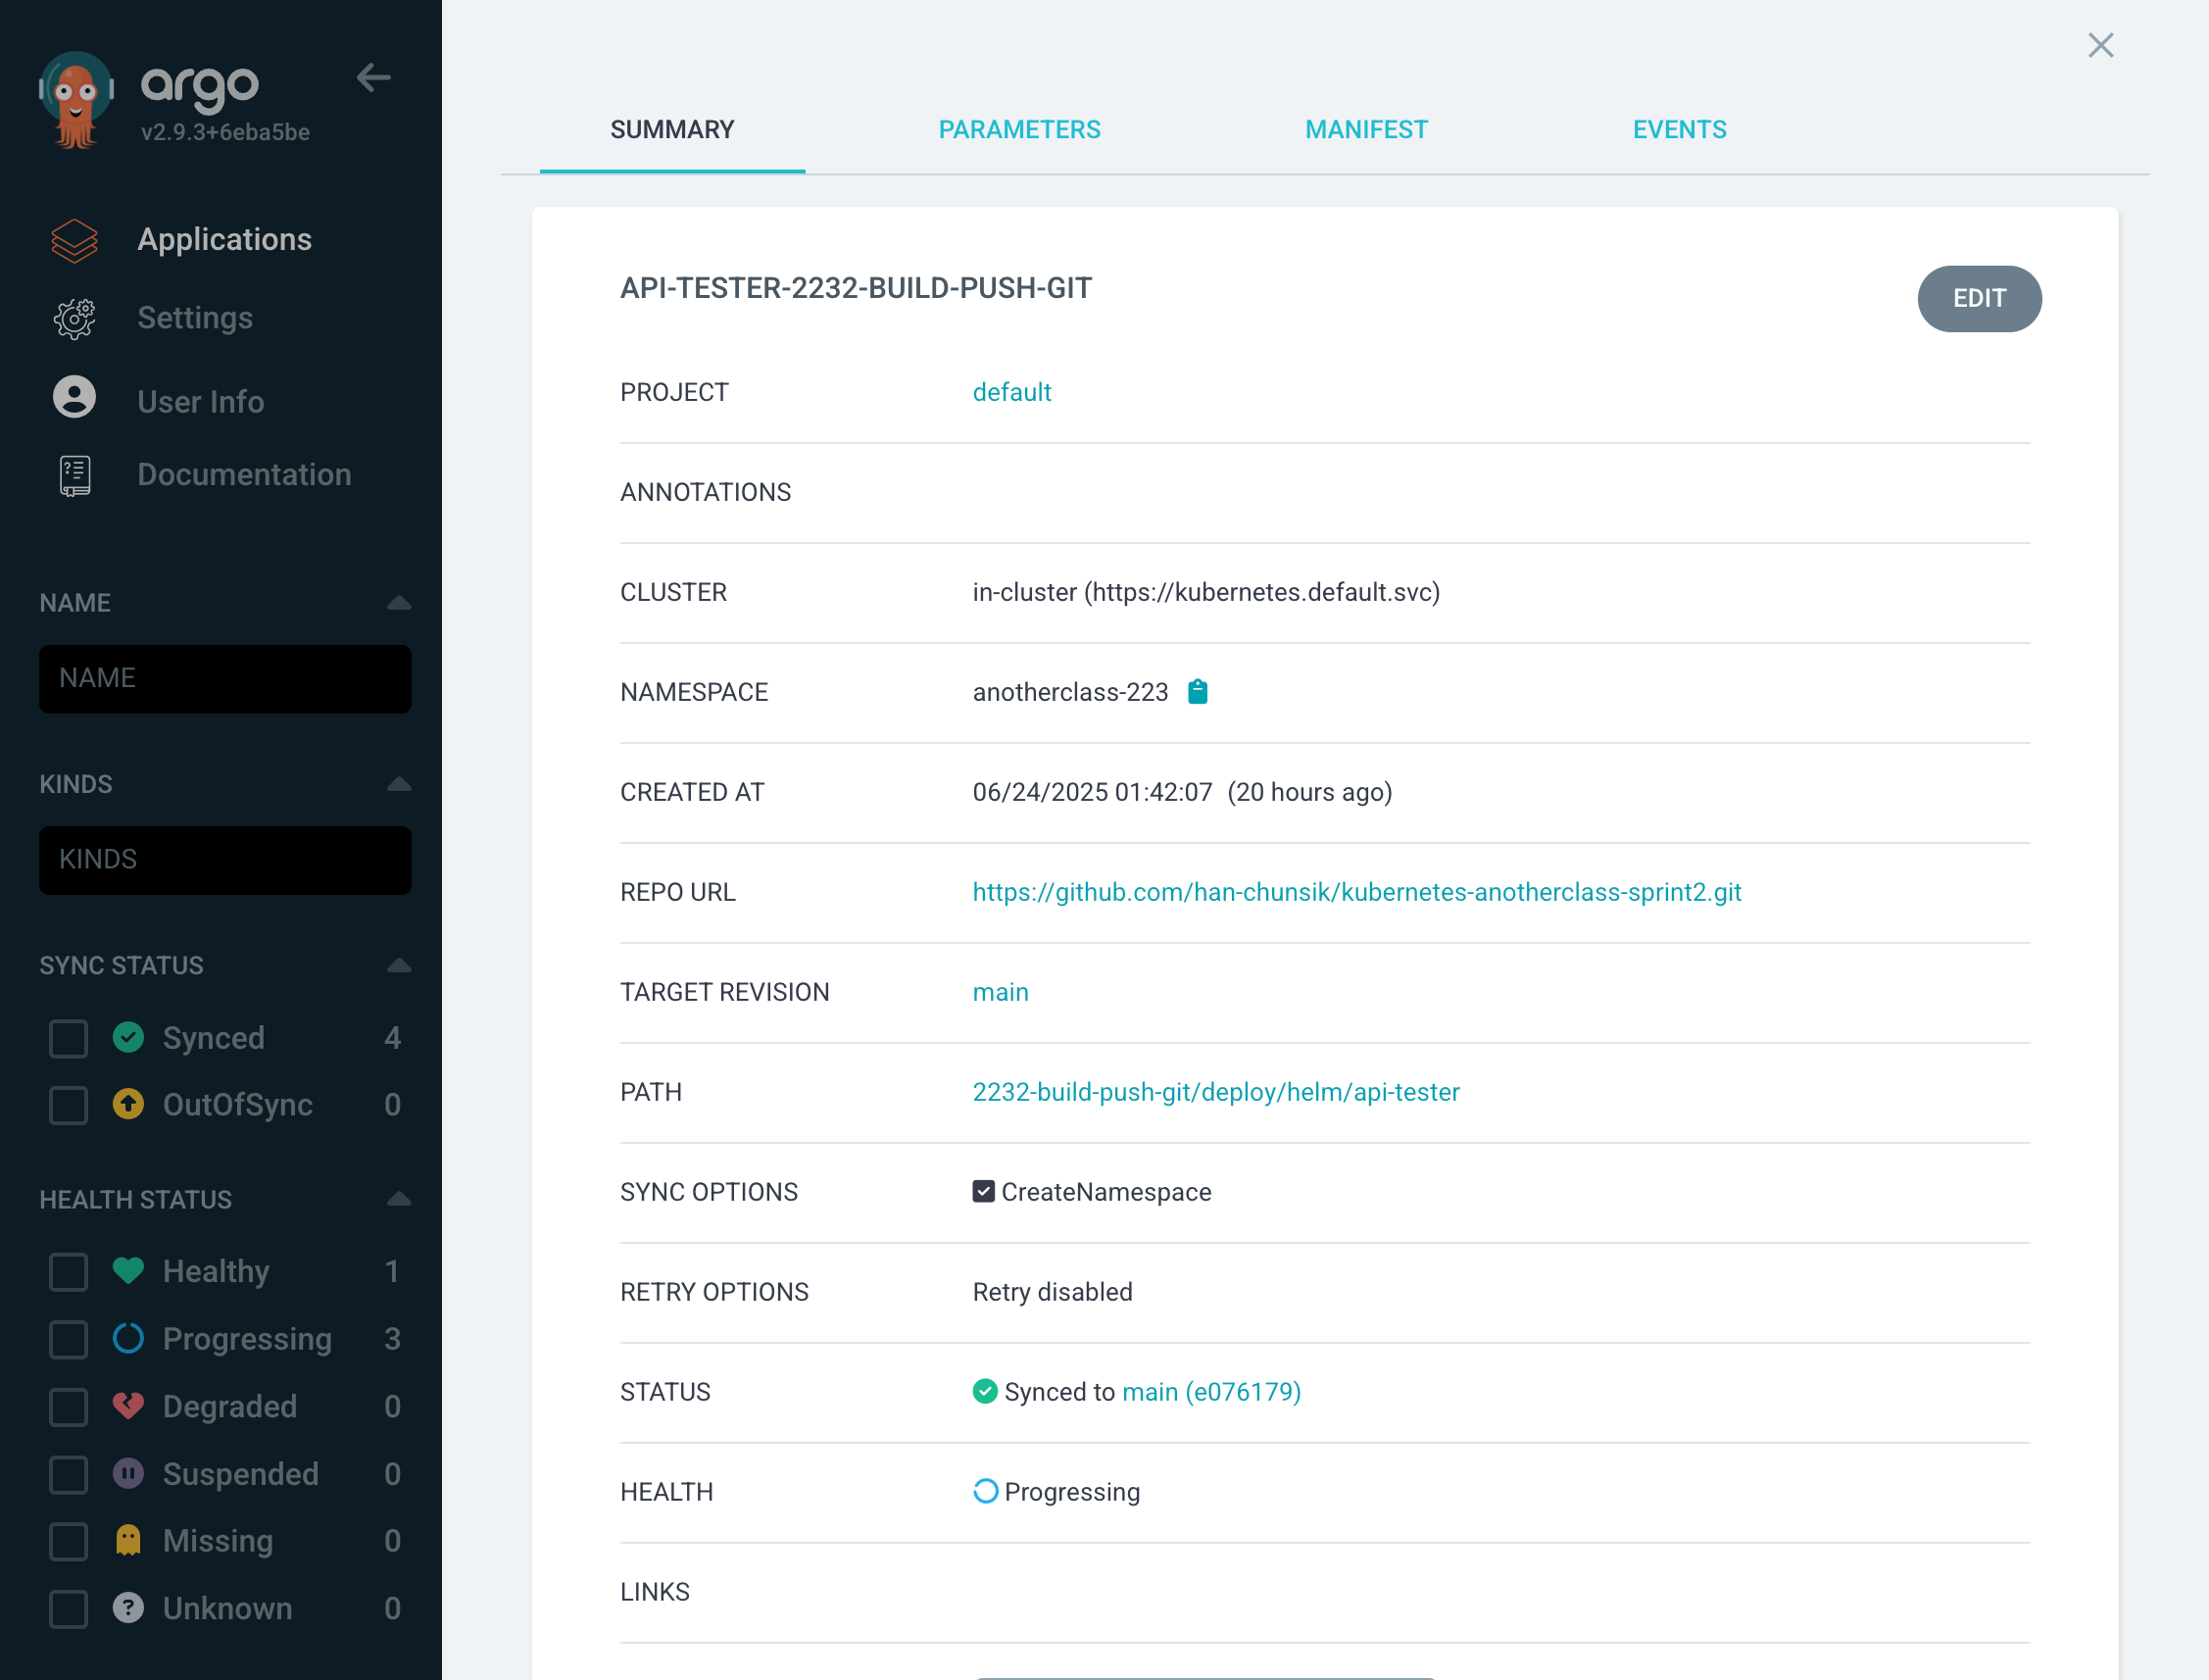2209x1680 pixels.
Task: Open the Documentation book icon
Action: click(x=74, y=475)
